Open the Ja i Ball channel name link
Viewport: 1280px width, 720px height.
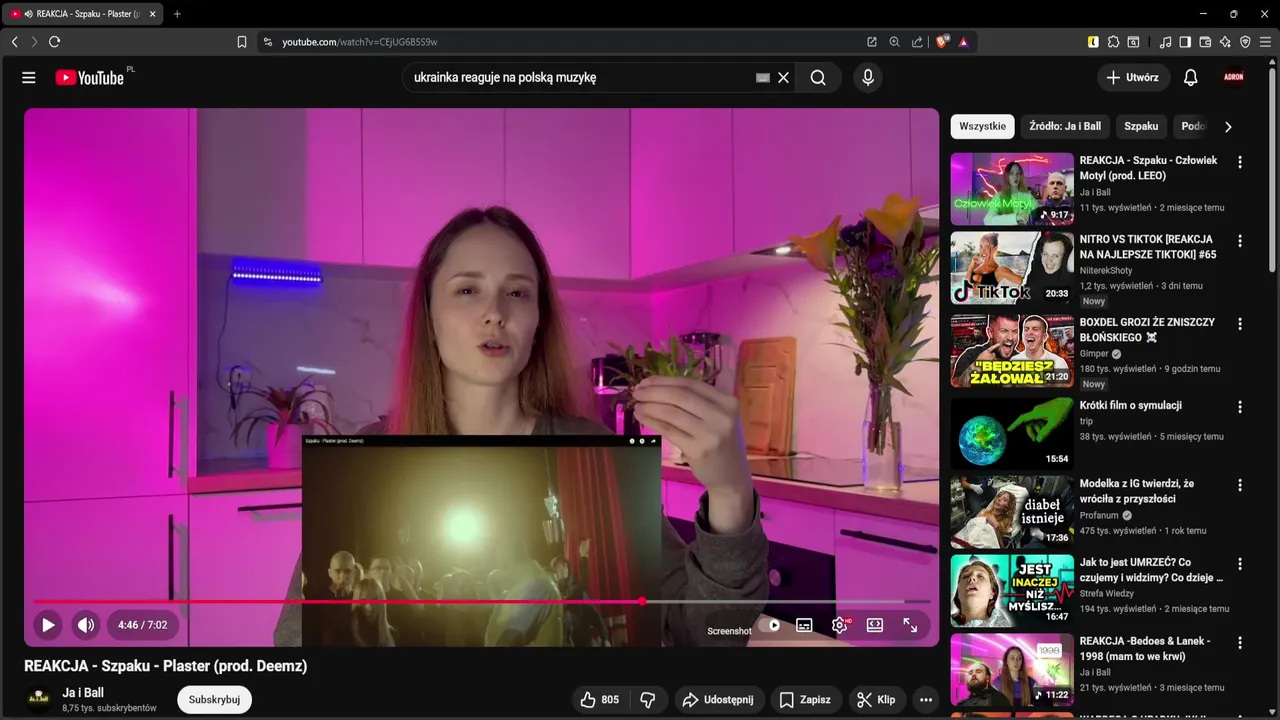[x=83, y=692]
